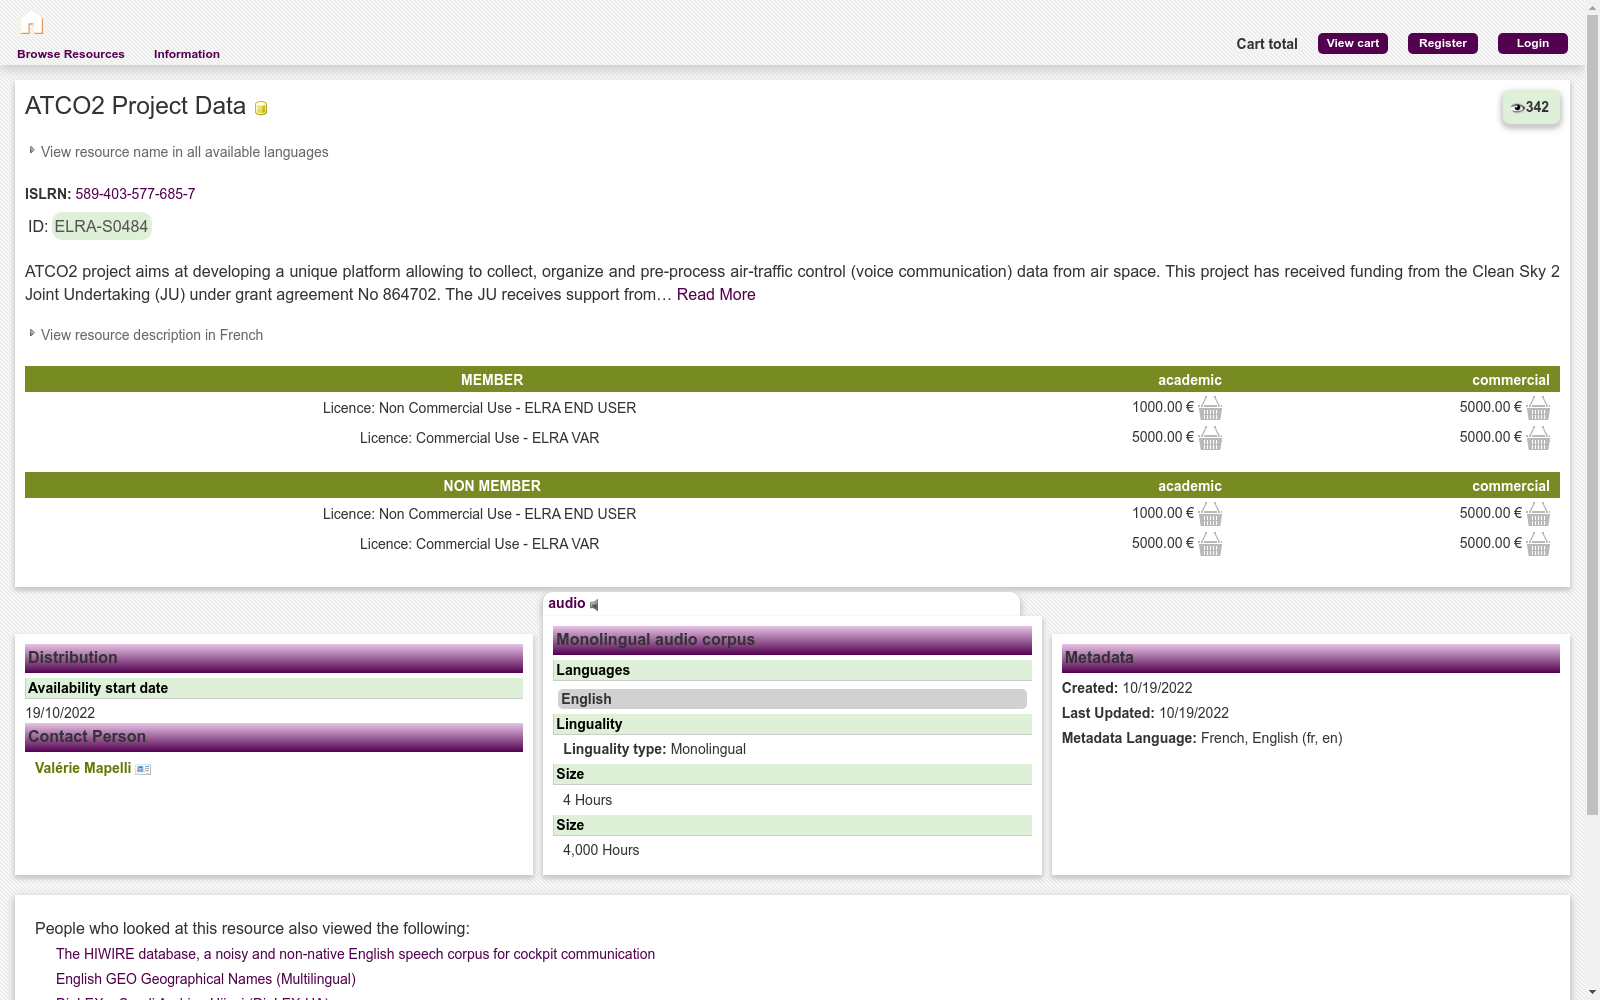
Task: Click the MEMBER table header
Action: [492, 380]
